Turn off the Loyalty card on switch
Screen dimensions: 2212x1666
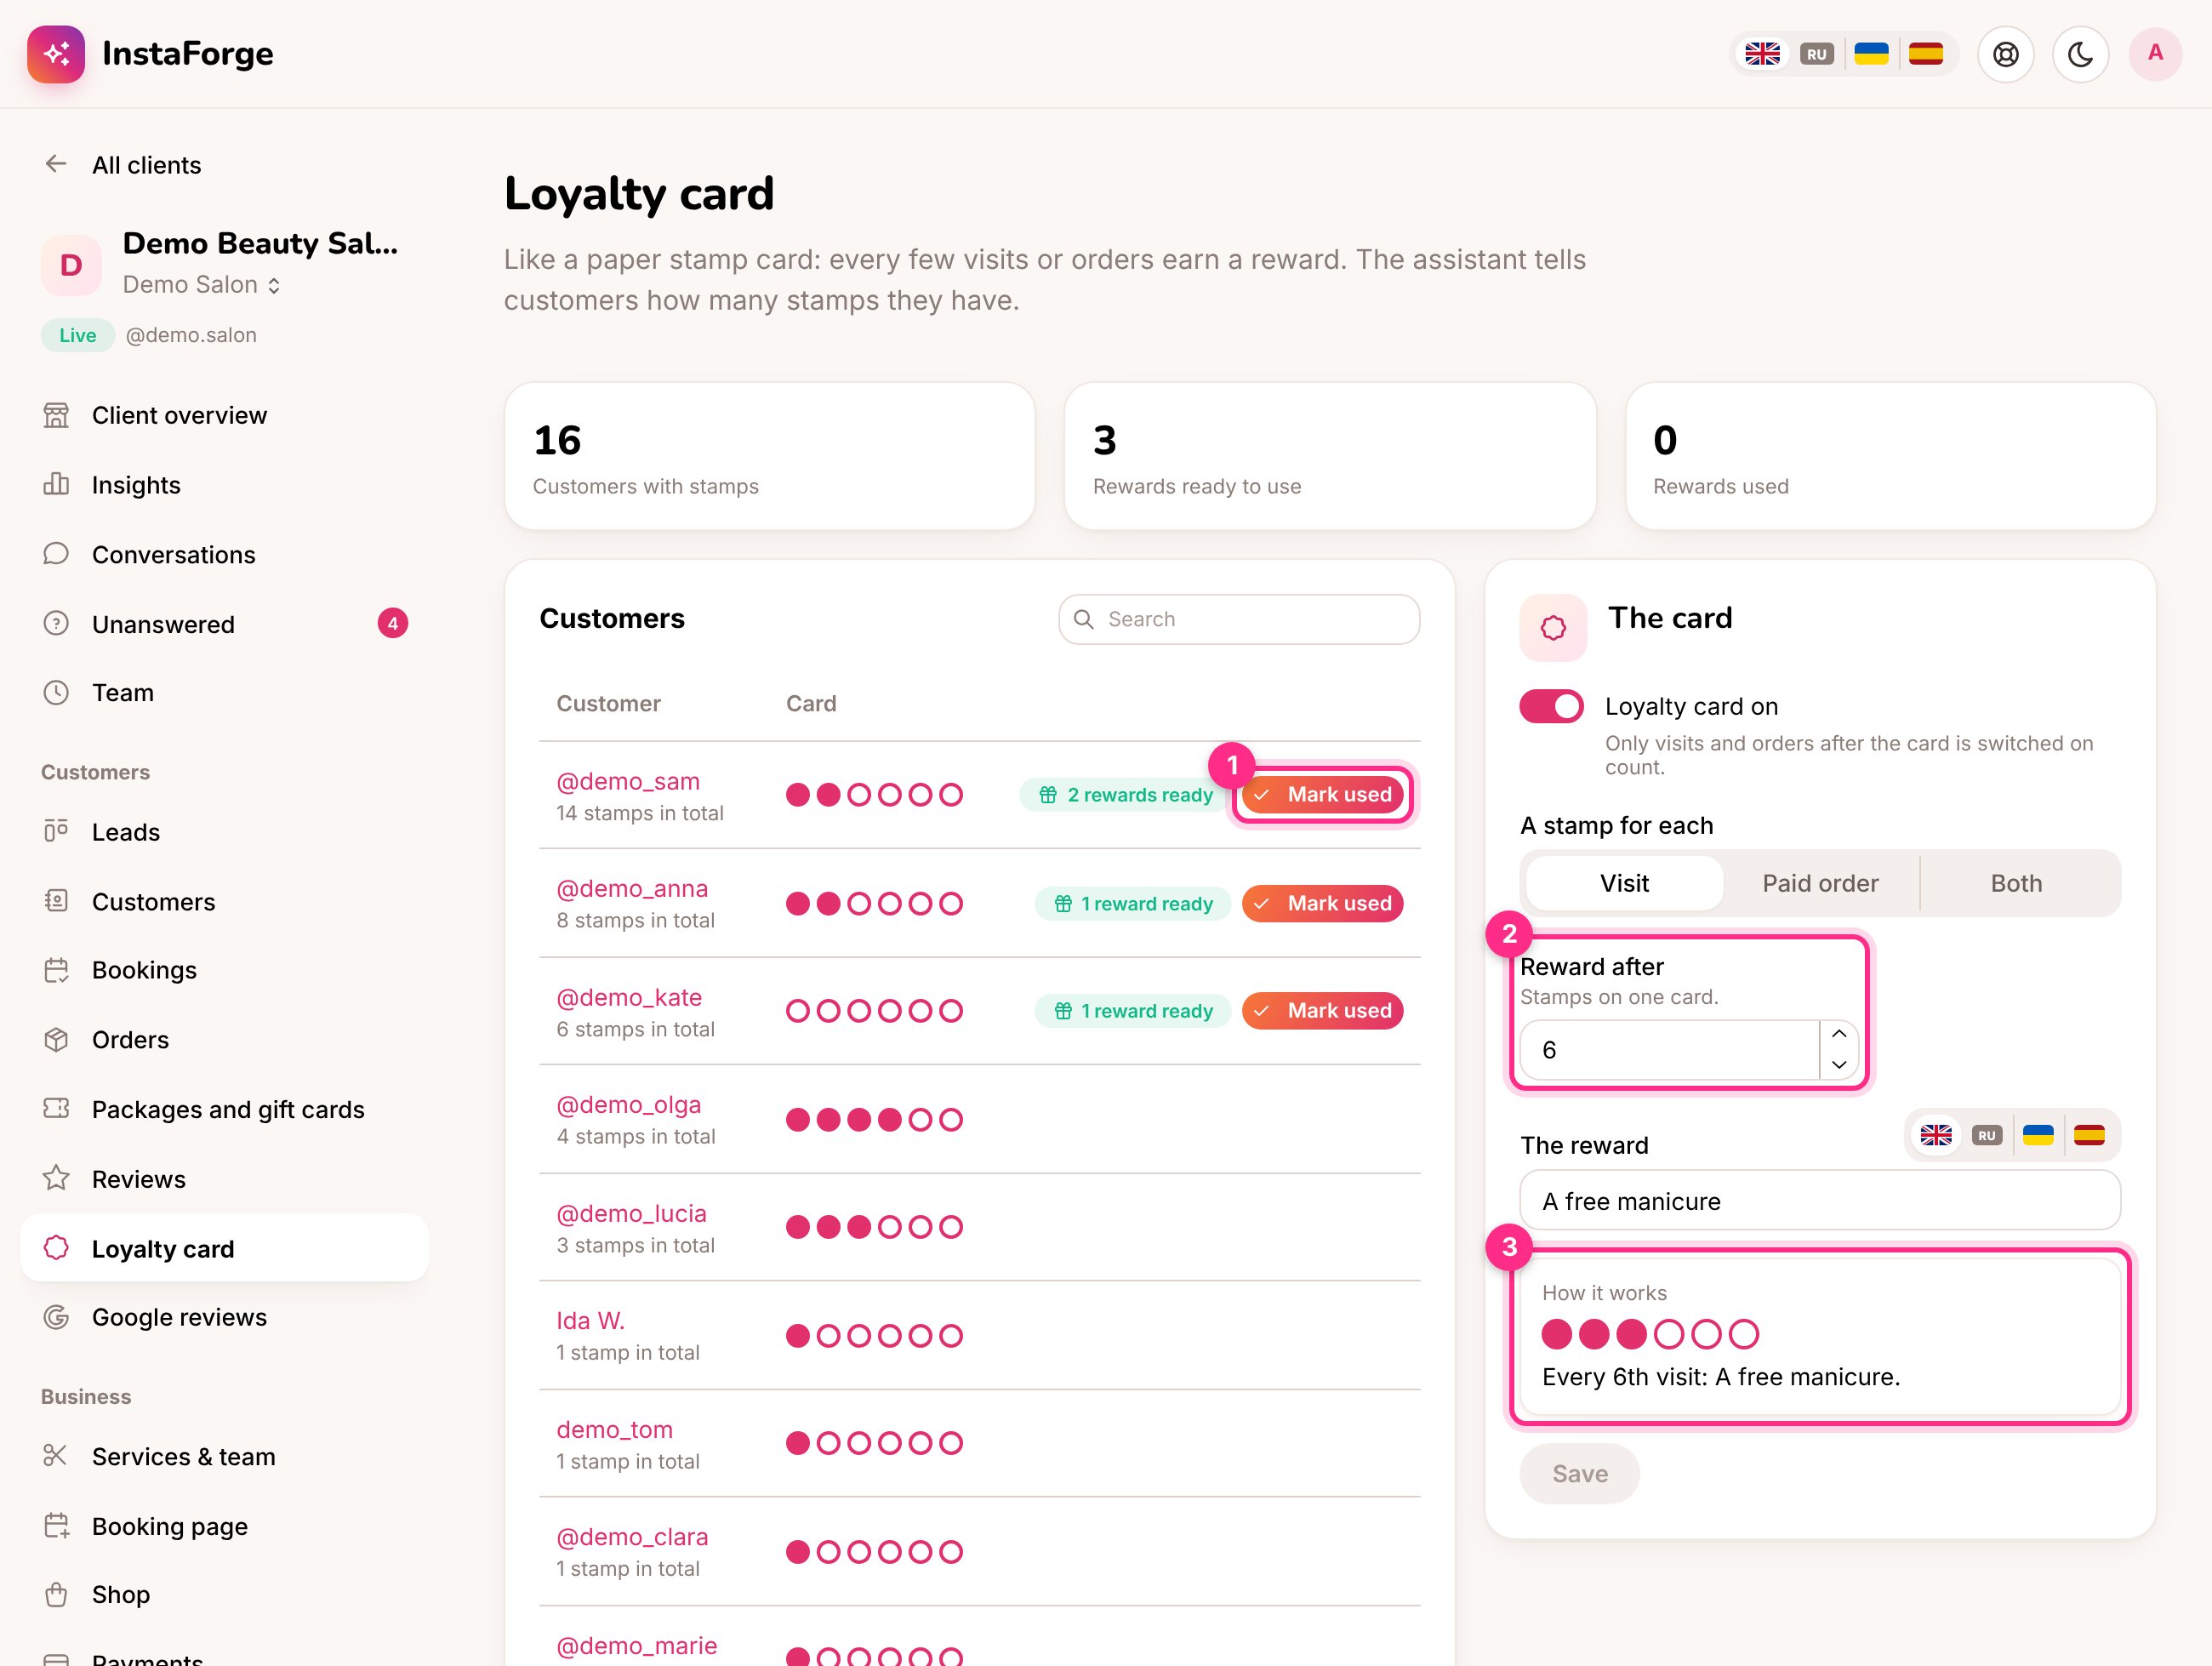click(1552, 706)
